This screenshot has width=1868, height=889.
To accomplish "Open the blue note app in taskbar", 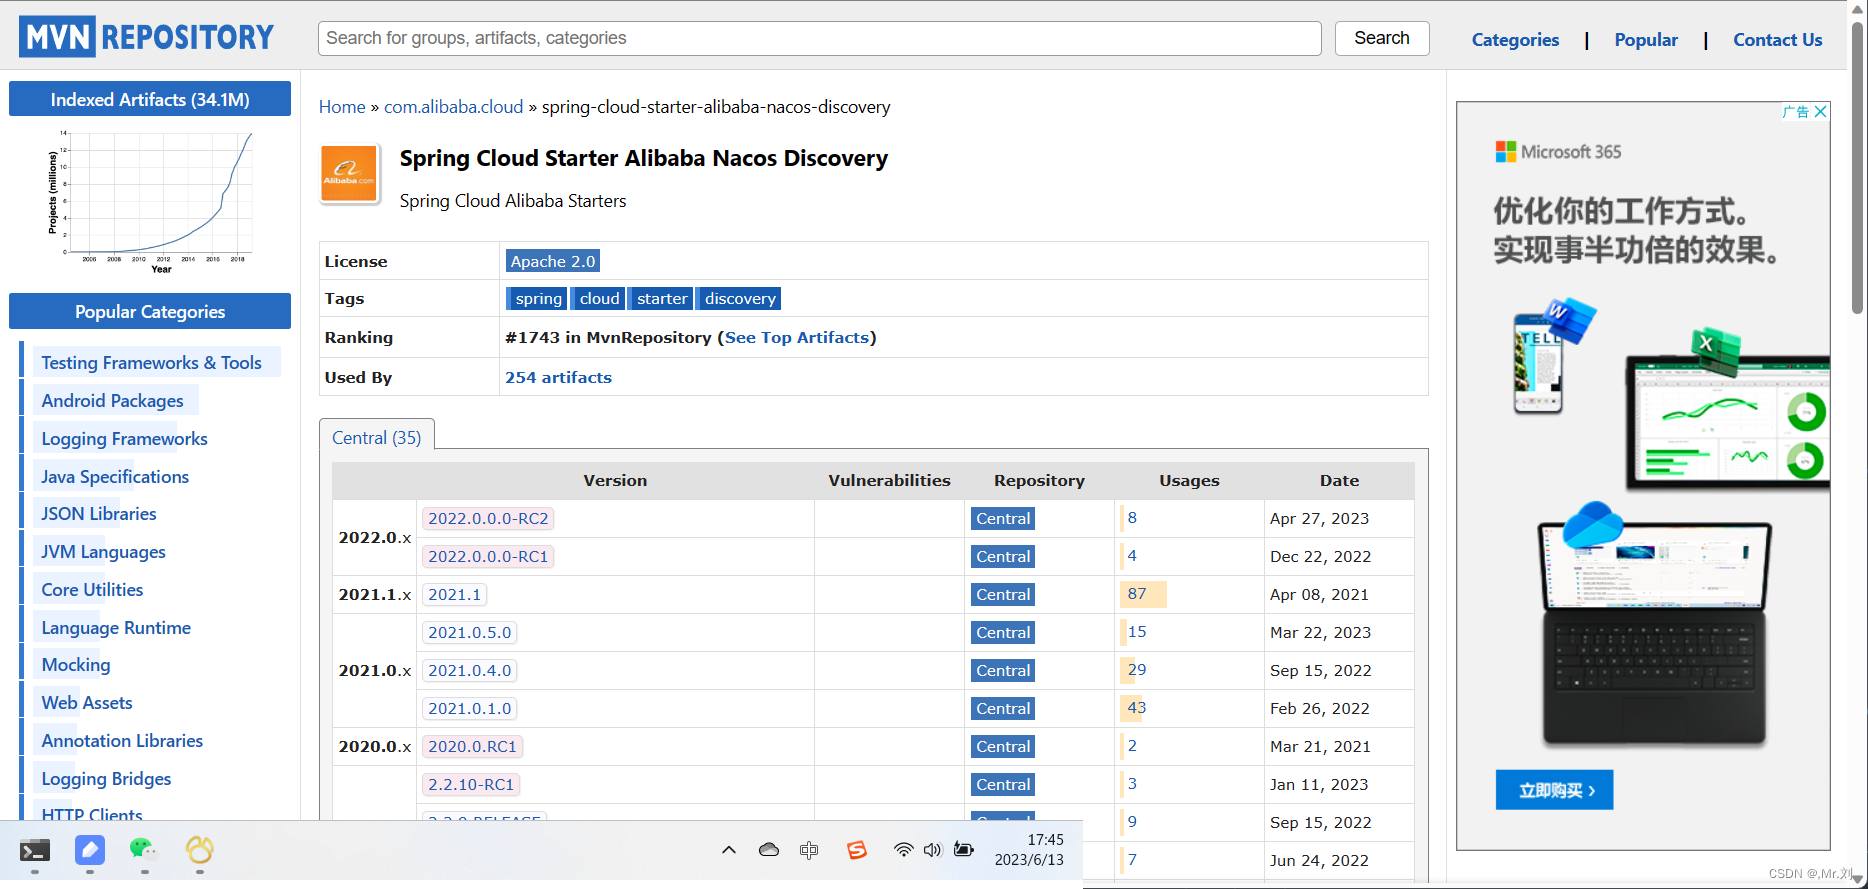I will [x=90, y=851].
